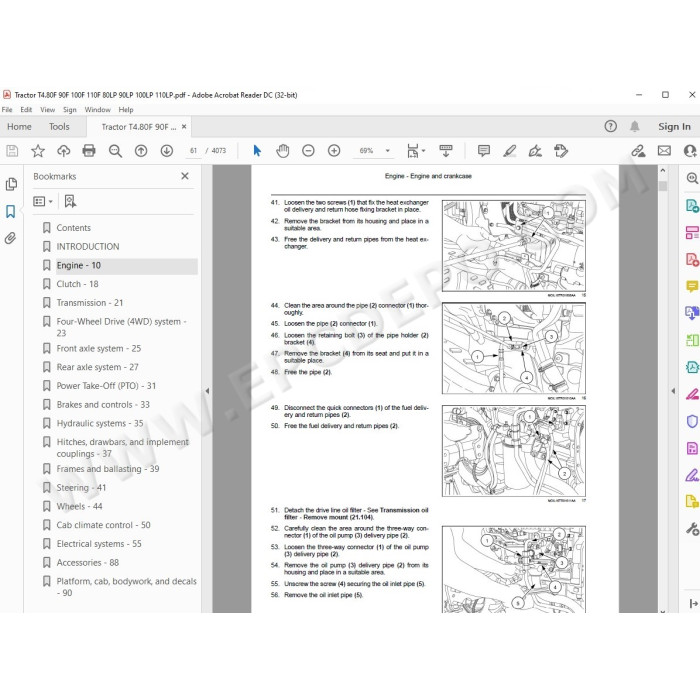Open the zoom level dropdown

tap(388, 151)
